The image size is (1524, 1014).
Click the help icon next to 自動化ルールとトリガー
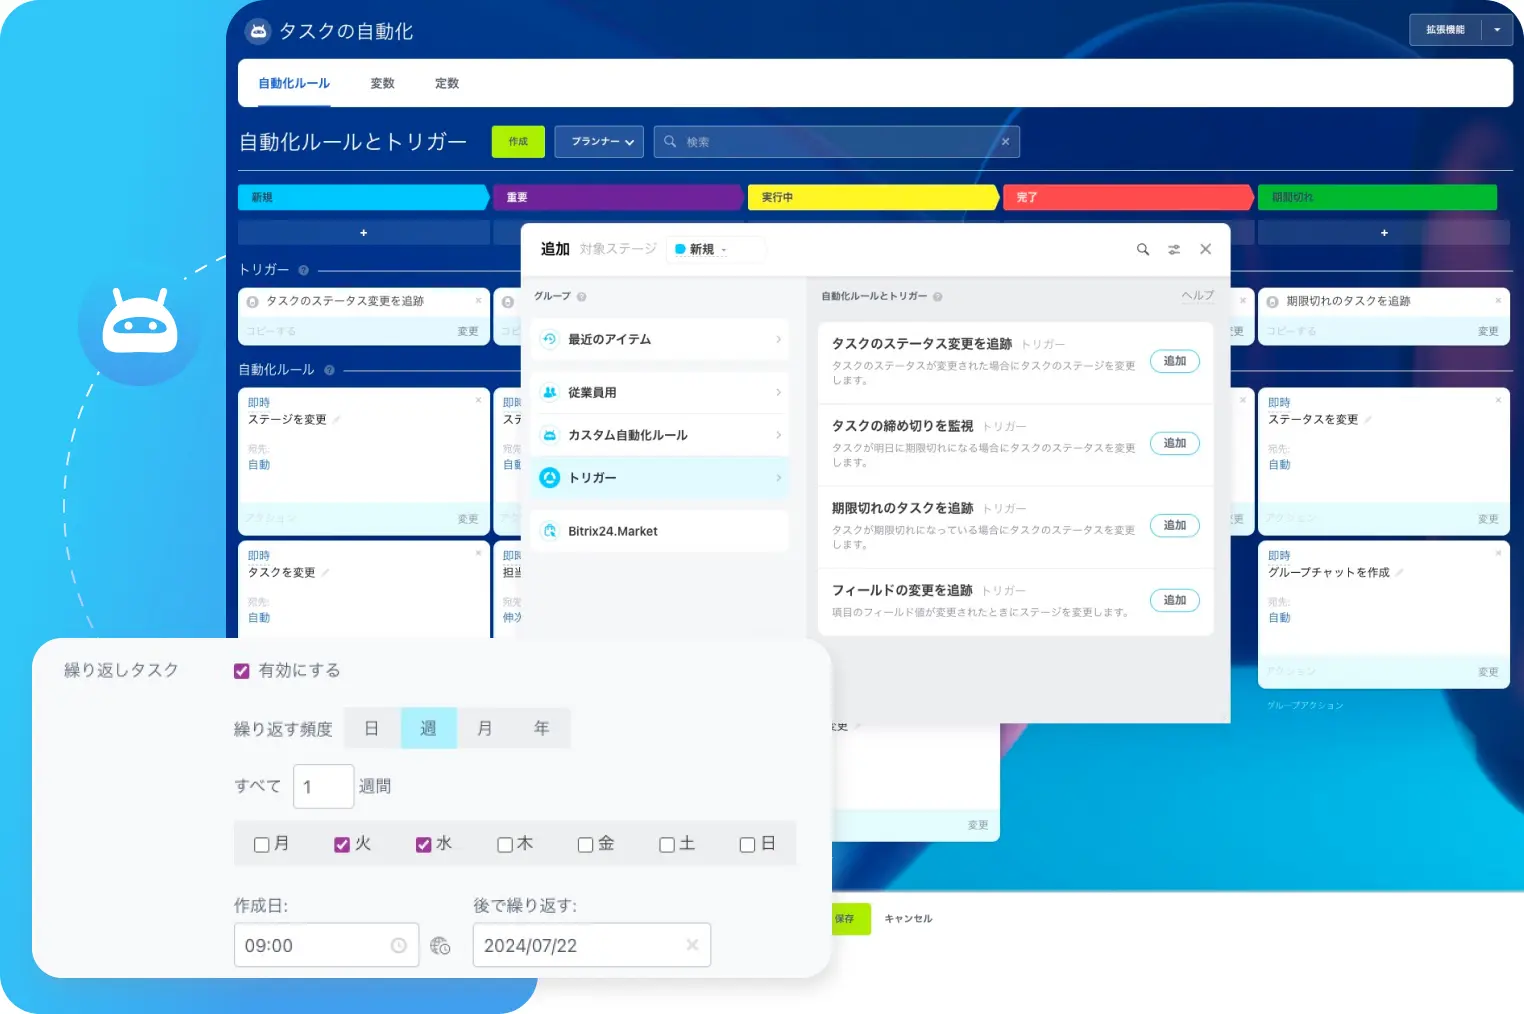pyautogui.click(x=938, y=297)
